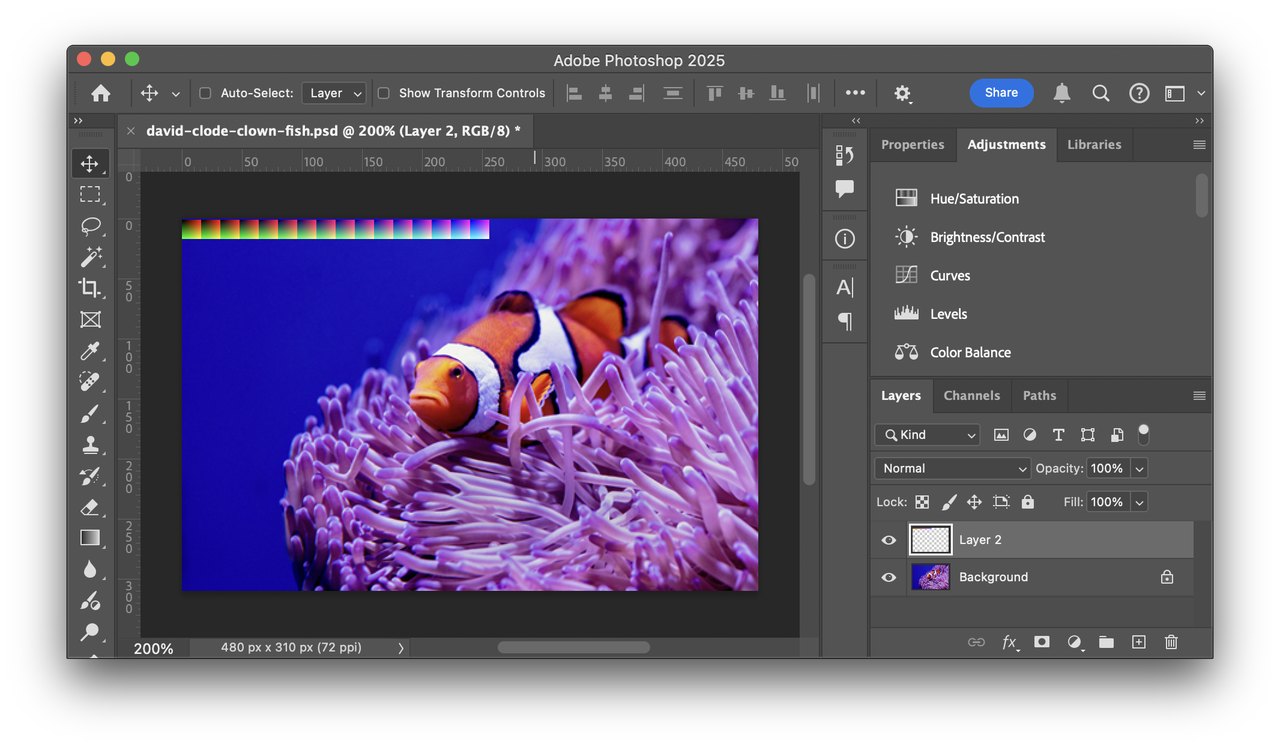Choose the Blur tool

tap(90, 570)
